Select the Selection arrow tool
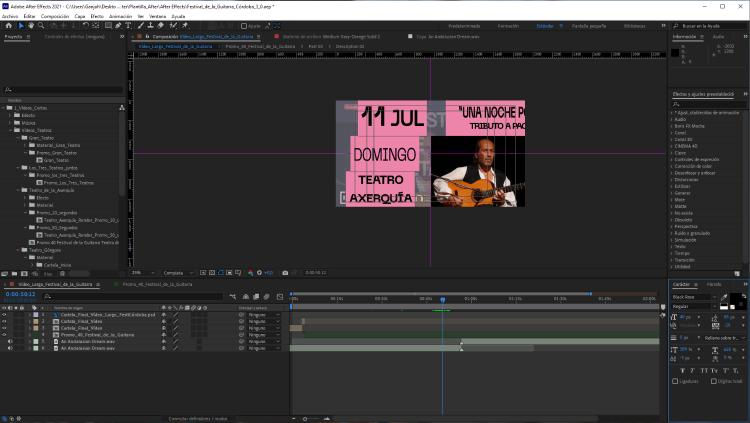This screenshot has height=423, width=750. click(21, 26)
